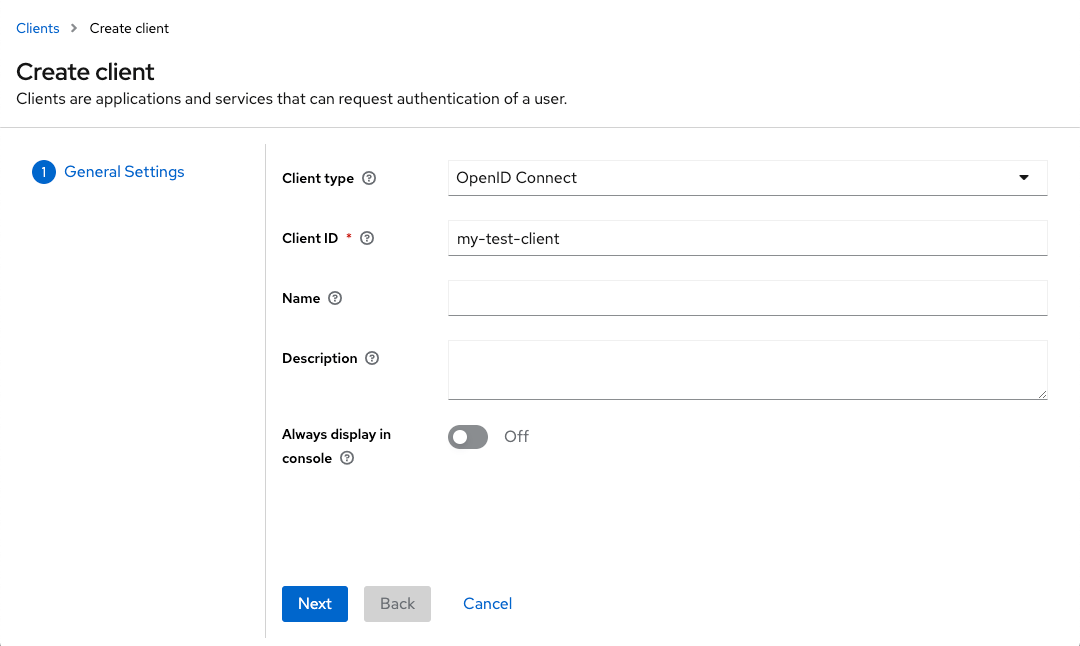This screenshot has height=646, width=1080.
Task: Select the General Settings step
Action: (x=124, y=171)
